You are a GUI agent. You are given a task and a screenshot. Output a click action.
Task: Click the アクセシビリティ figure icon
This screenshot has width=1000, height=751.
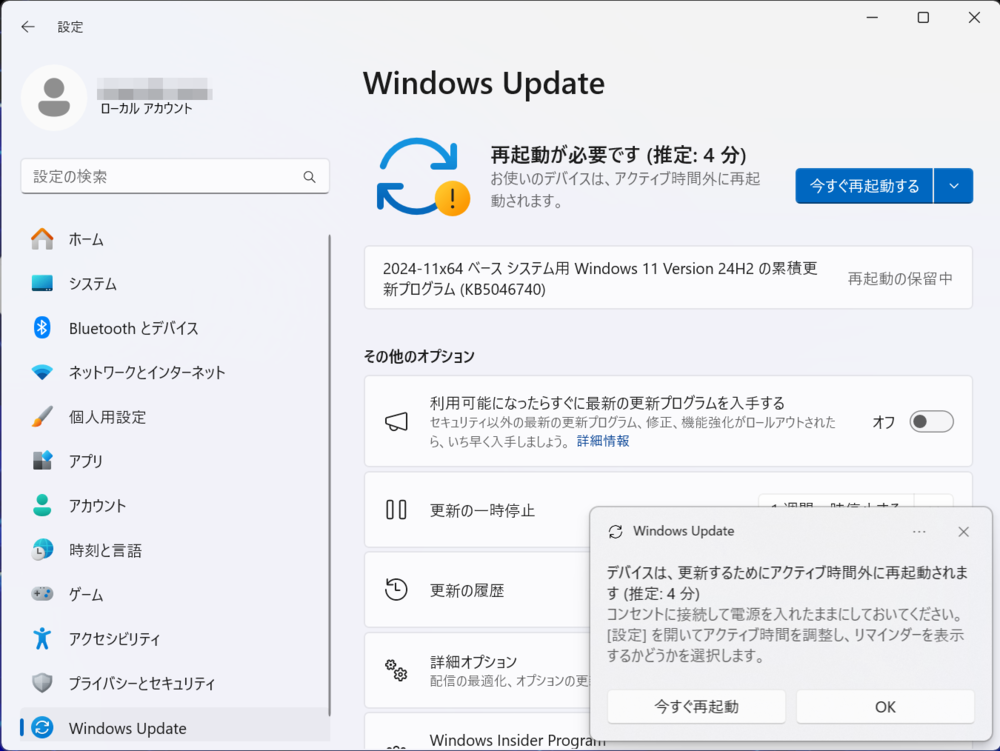[x=42, y=638]
